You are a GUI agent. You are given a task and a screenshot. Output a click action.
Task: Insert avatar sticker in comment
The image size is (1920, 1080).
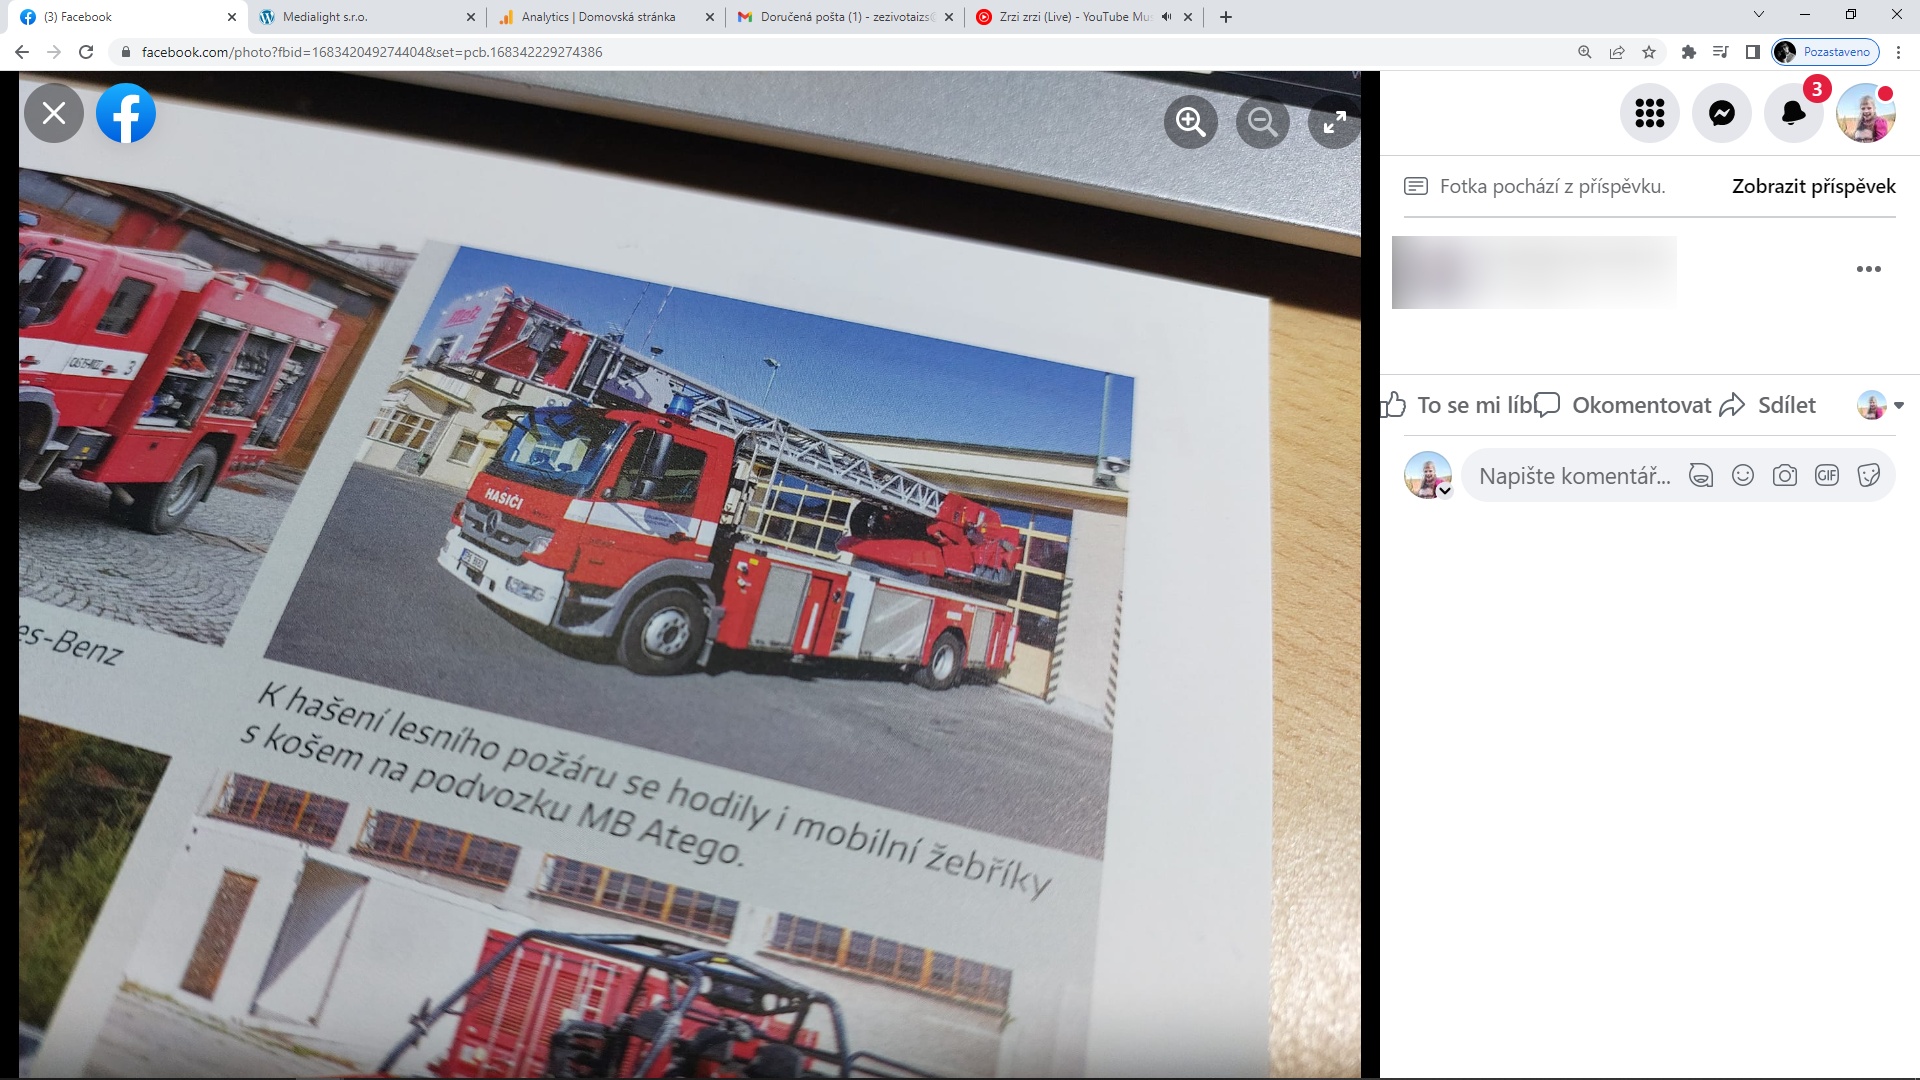(x=1701, y=476)
